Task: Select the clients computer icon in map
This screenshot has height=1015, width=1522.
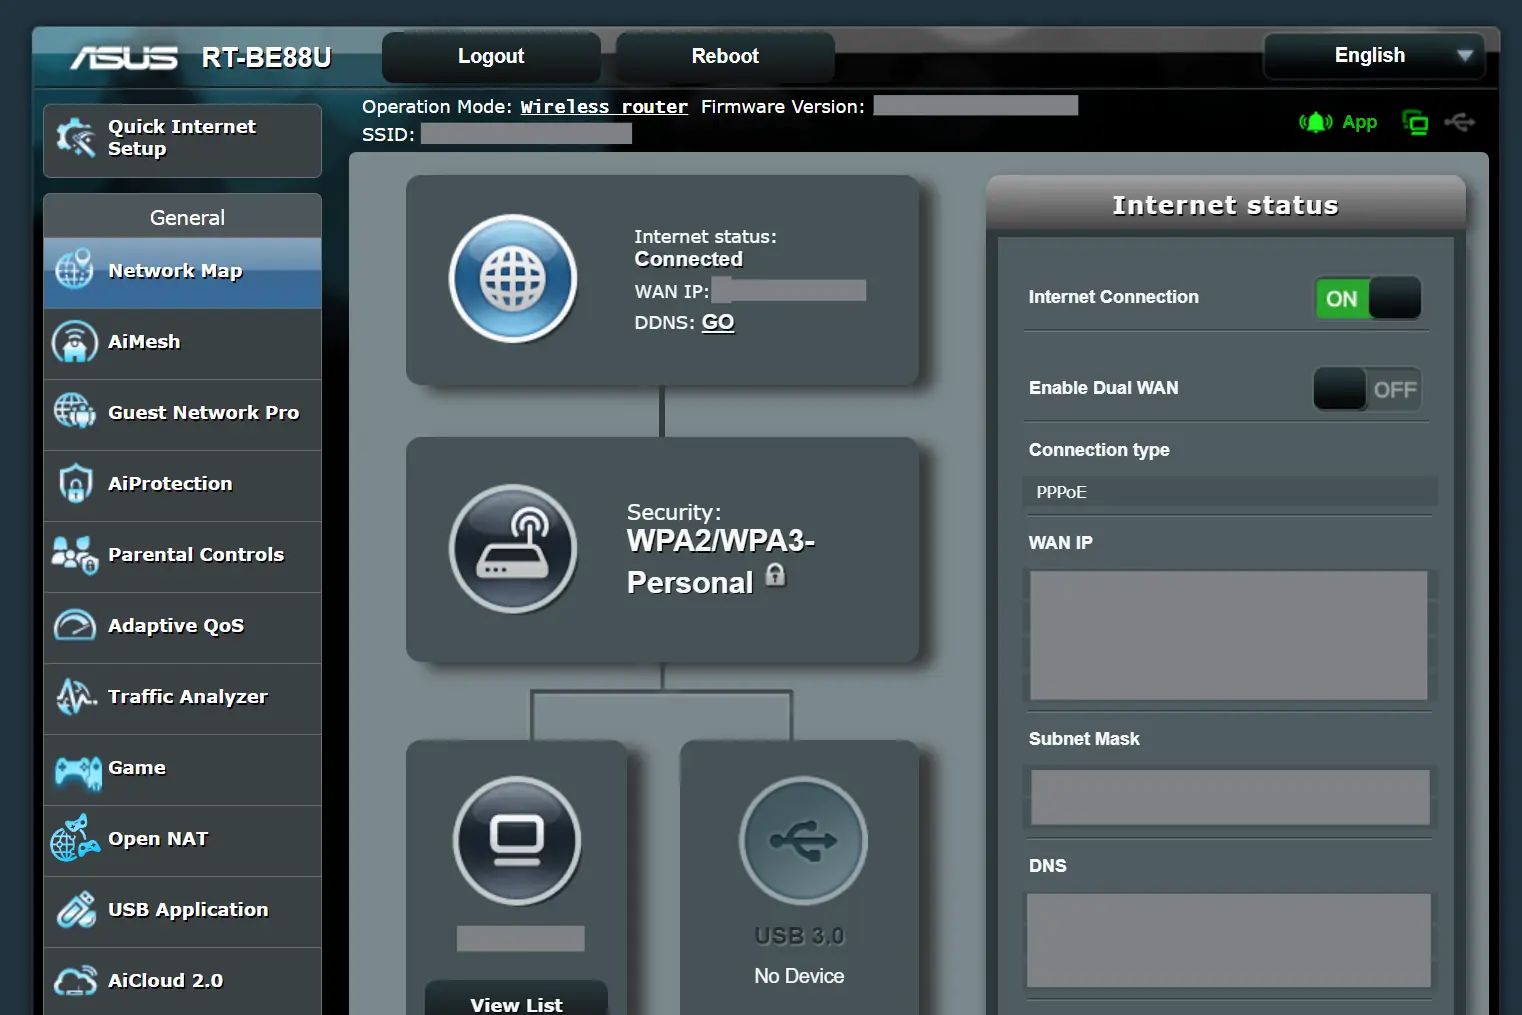Action: click(x=517, y=840)
